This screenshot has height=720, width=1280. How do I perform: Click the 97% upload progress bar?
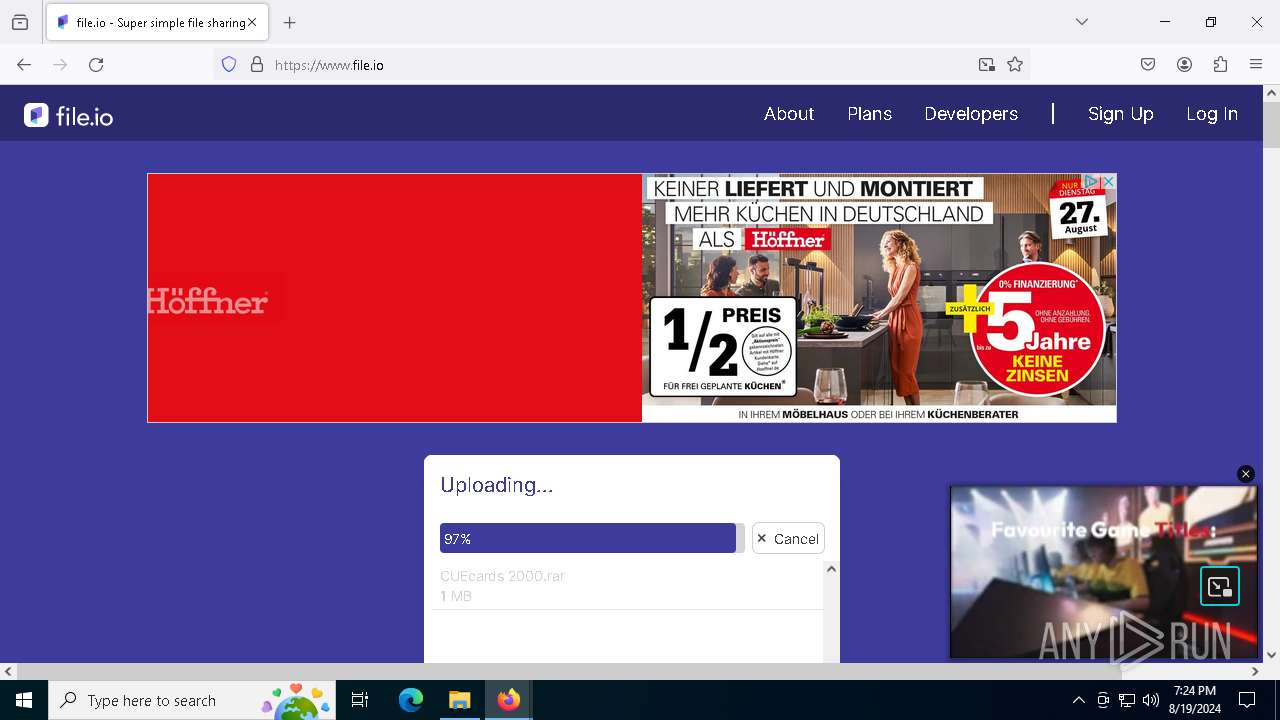(x=592, y=538)
